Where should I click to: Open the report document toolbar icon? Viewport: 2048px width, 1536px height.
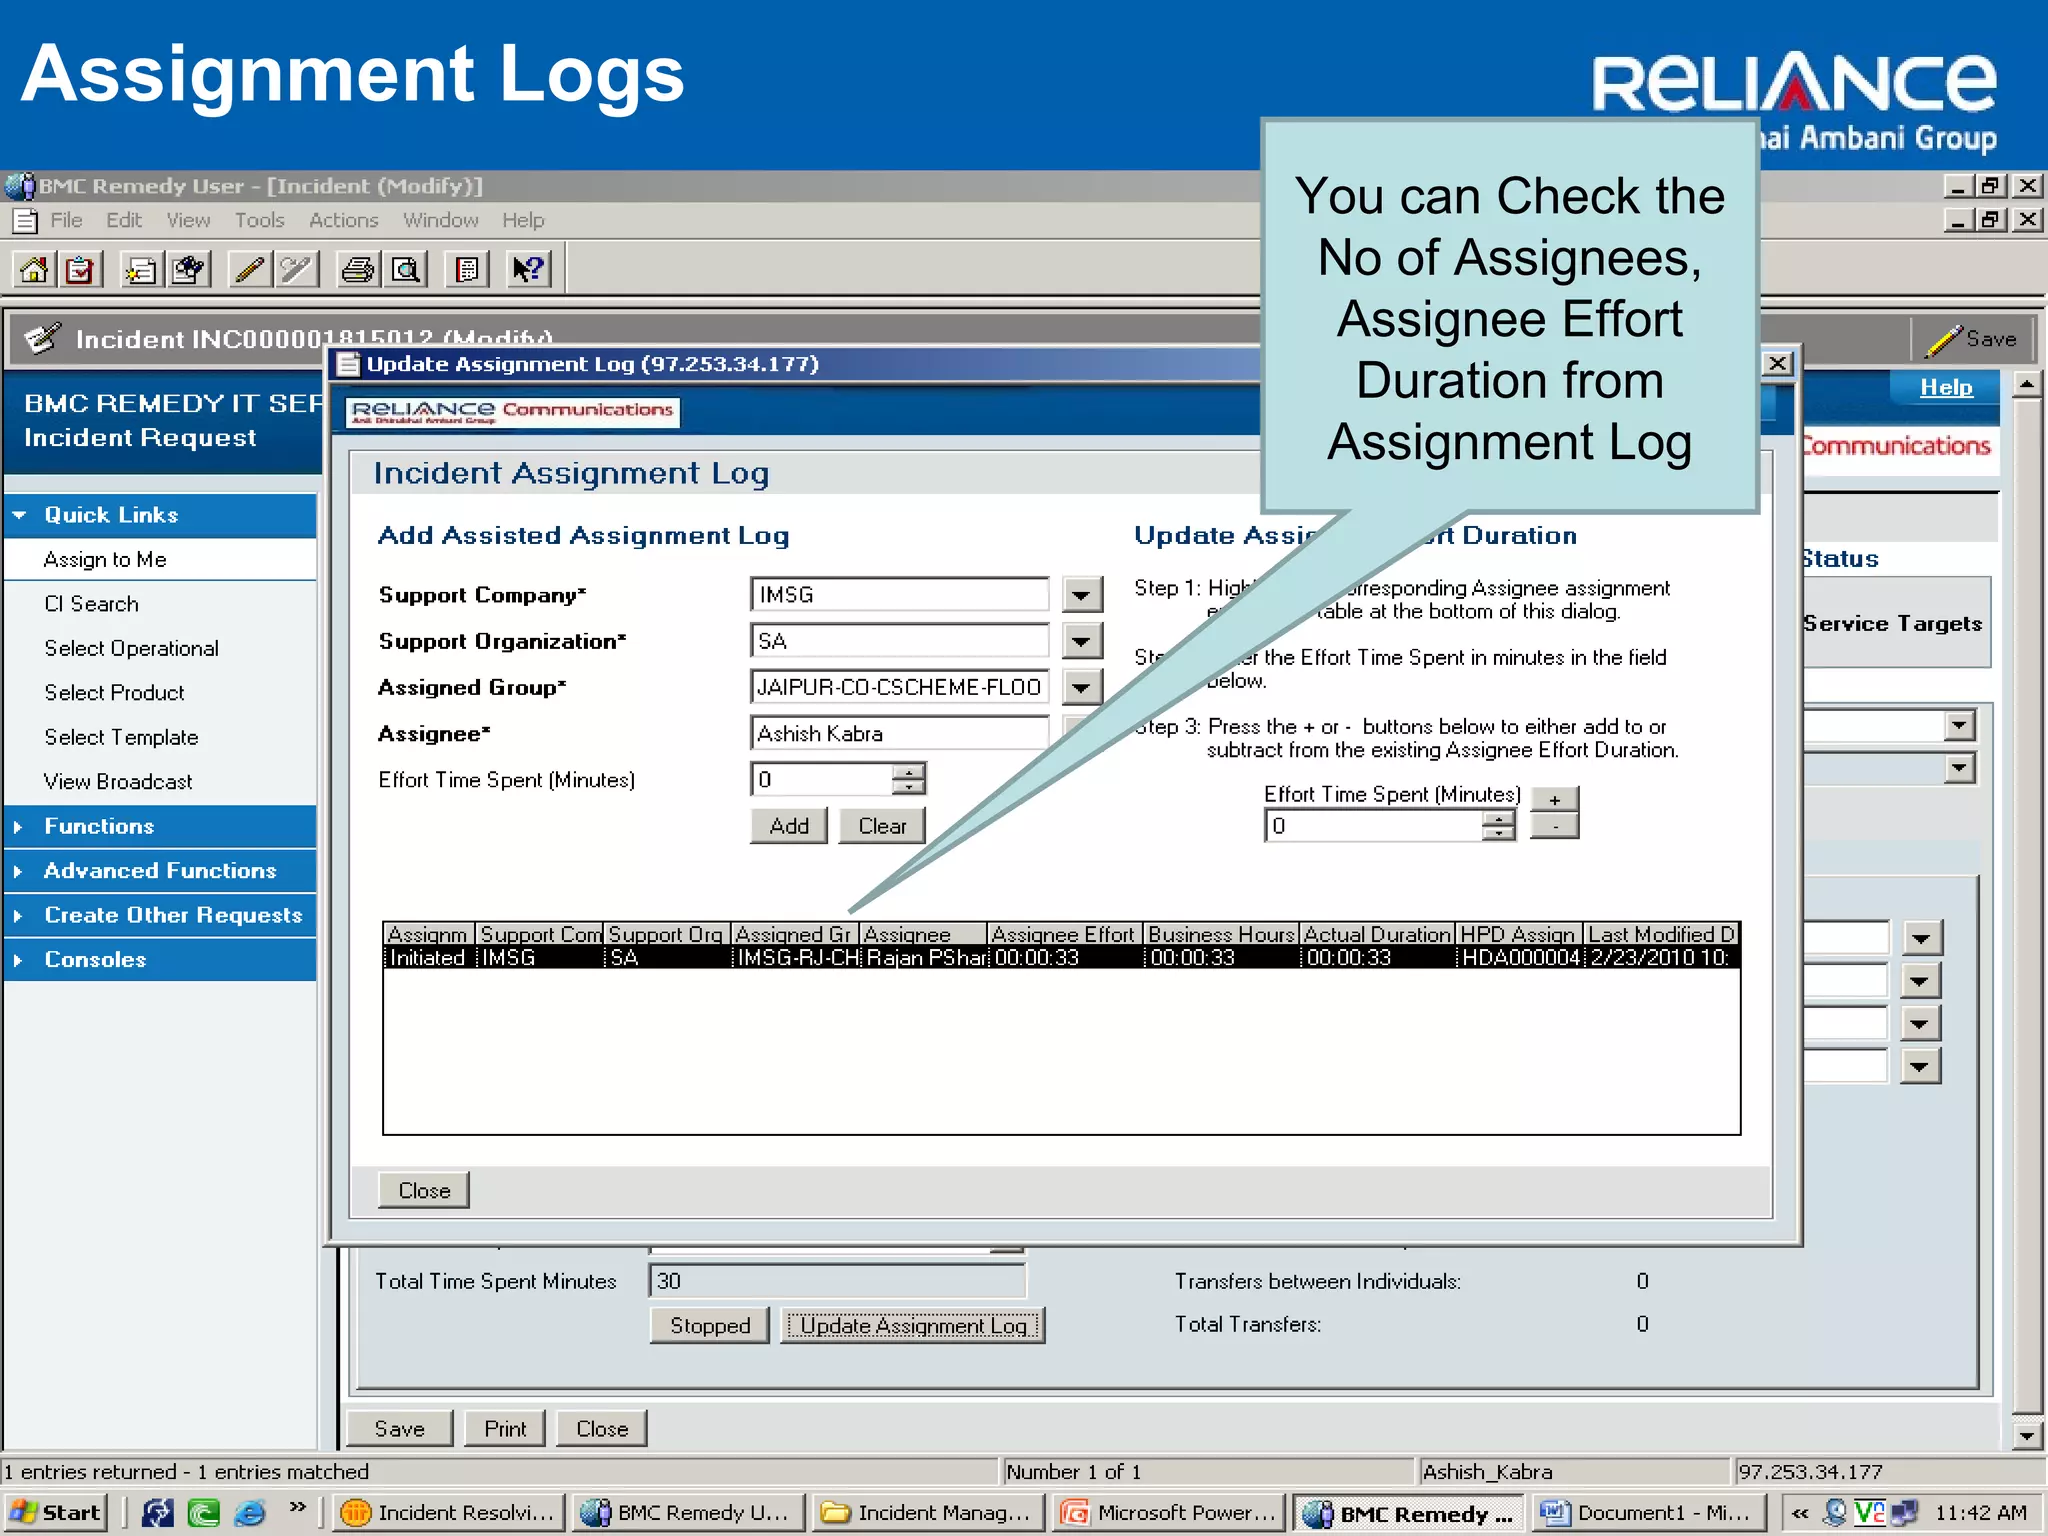click(467, 269)
